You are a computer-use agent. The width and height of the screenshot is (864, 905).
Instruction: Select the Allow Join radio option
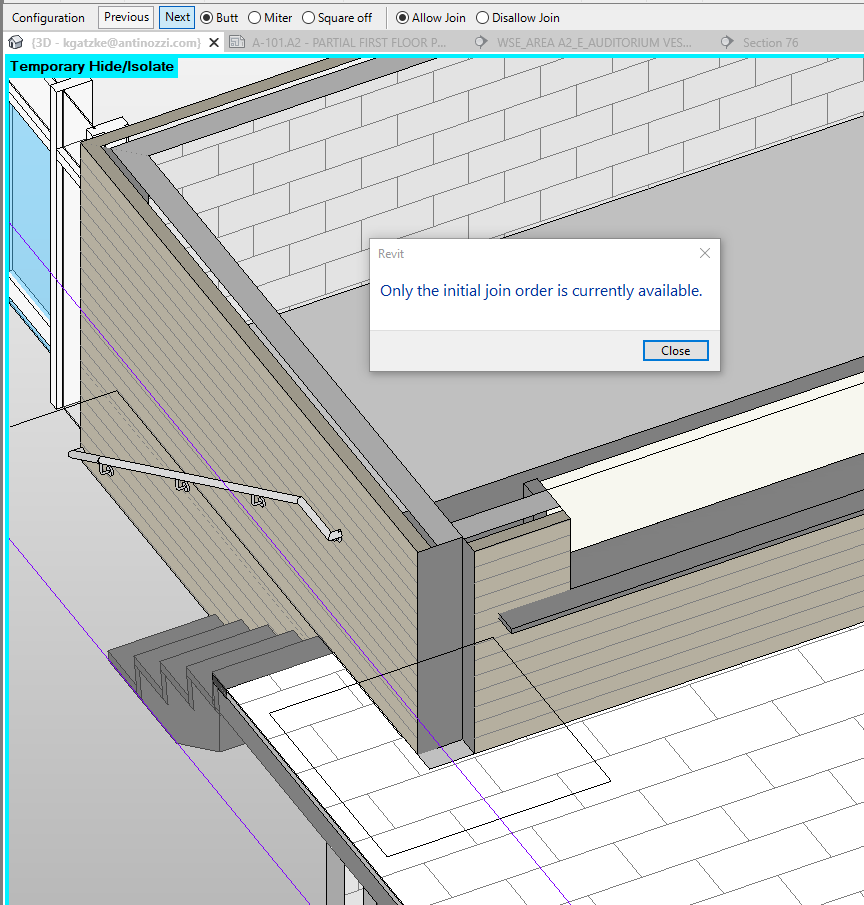point(431,18)
